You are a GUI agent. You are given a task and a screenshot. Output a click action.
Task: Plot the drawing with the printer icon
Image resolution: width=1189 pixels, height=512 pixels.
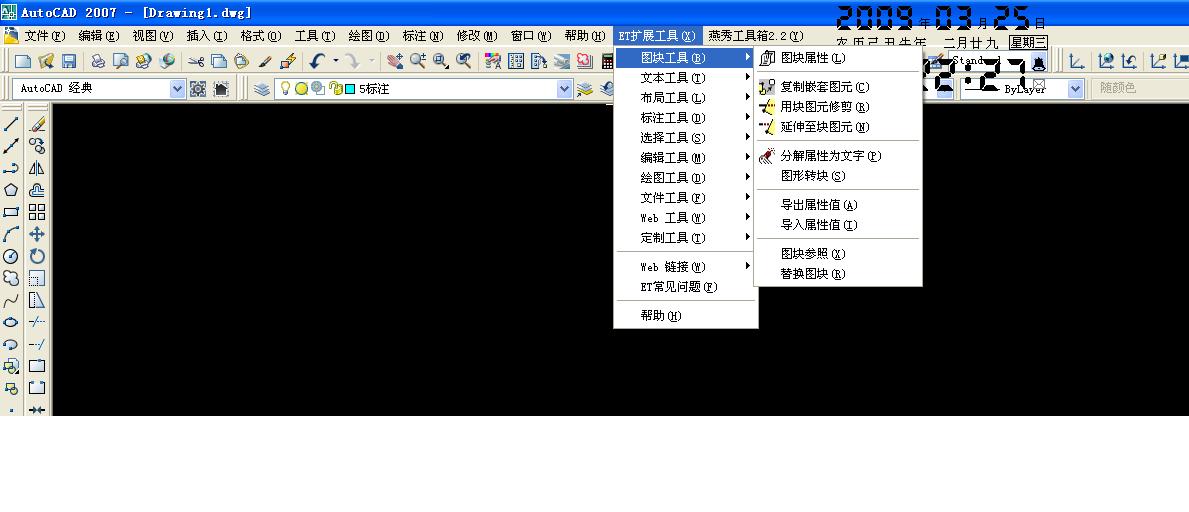pyautogui.click(x=98, y=61)
